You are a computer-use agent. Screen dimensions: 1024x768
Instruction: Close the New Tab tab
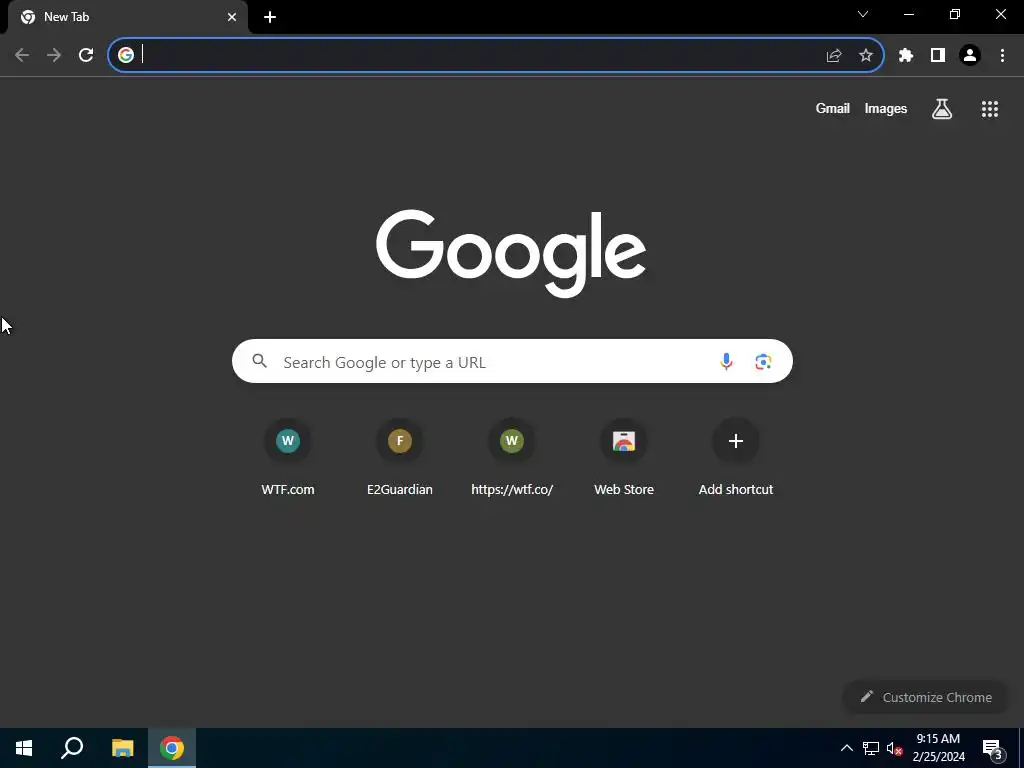pyautogui.click(x=232, y=17)
